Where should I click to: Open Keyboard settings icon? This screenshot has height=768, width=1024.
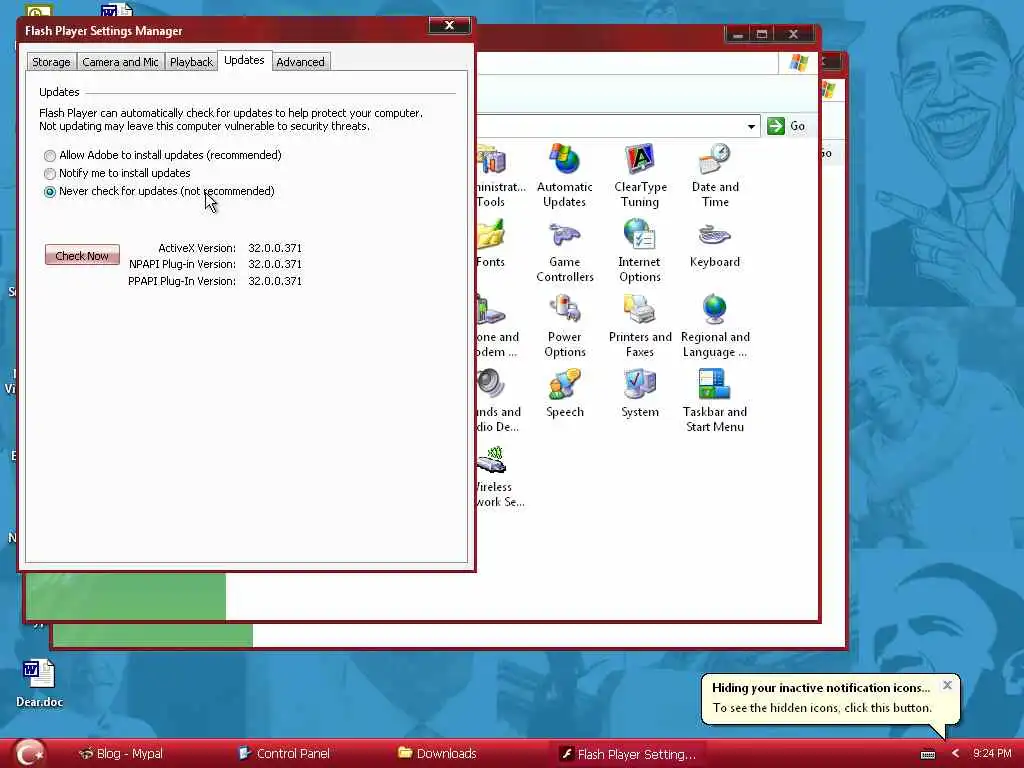pos(715,244)
